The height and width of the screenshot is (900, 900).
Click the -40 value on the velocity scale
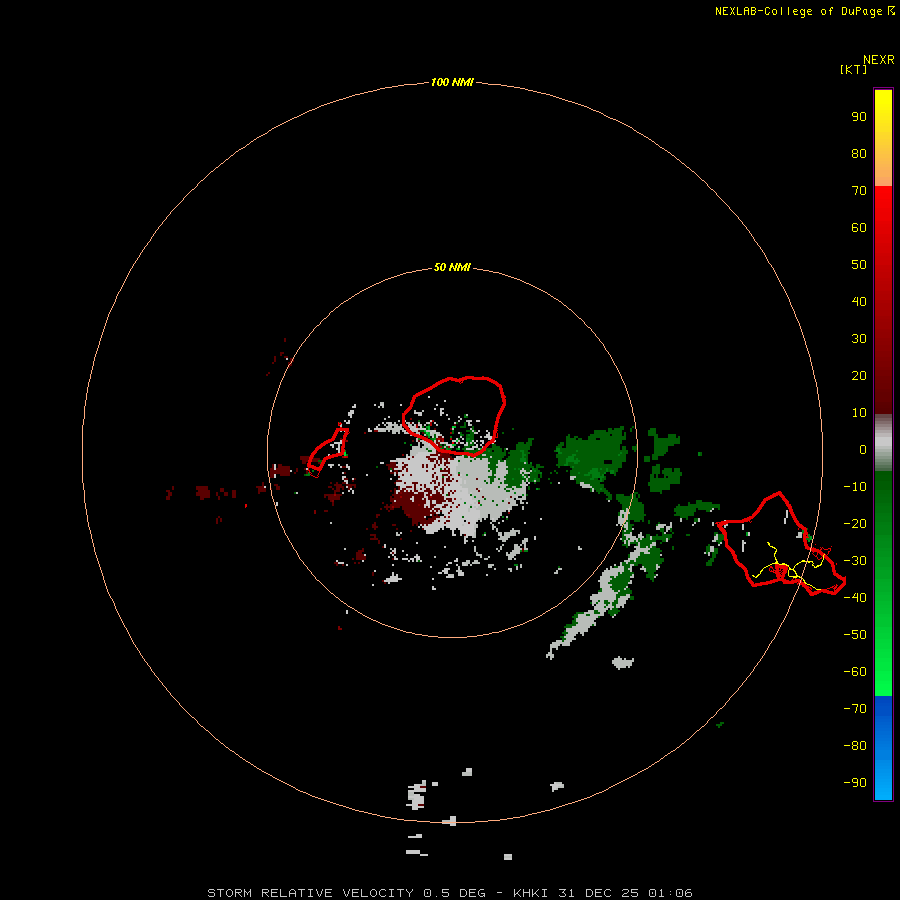pos(855,598)
